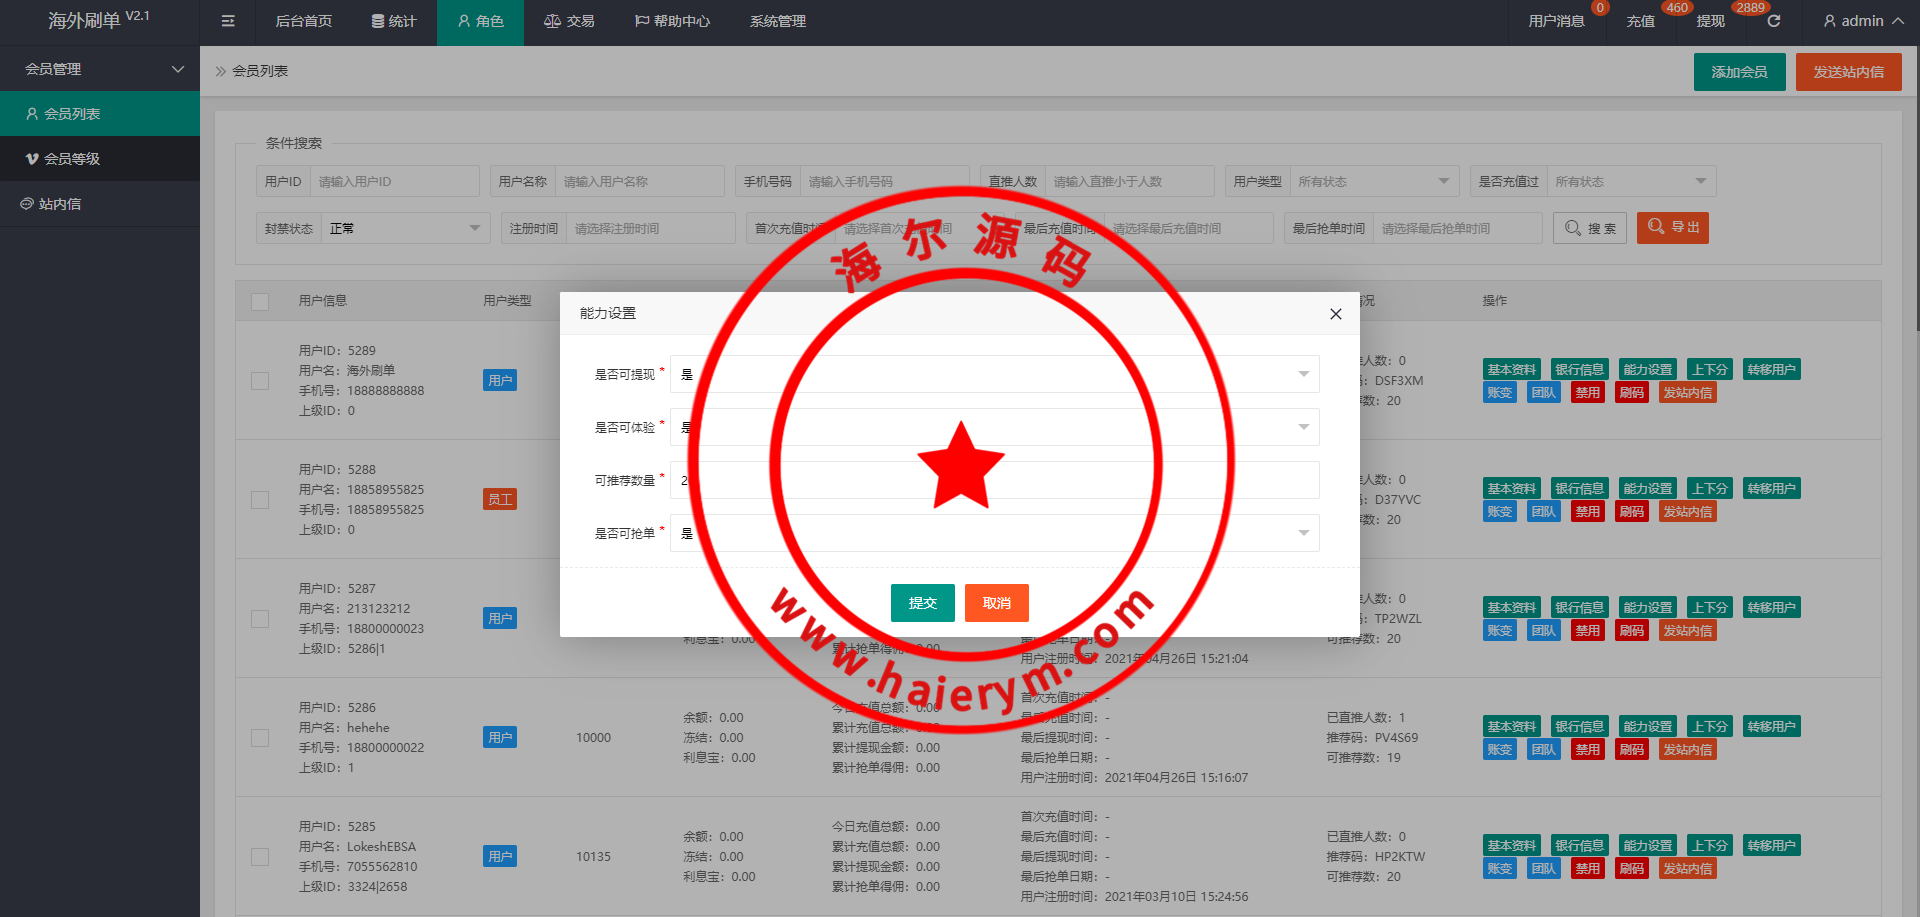The width and height of the screenshot is (1920, 917).
Task: Click the refresh icon in top bar
Action: [1773, 21]
